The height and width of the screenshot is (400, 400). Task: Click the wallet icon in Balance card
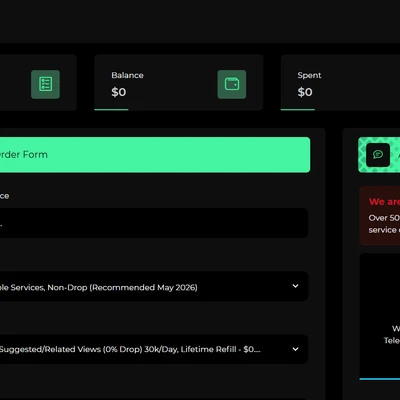pyautogui.click(x=232, y=84)
